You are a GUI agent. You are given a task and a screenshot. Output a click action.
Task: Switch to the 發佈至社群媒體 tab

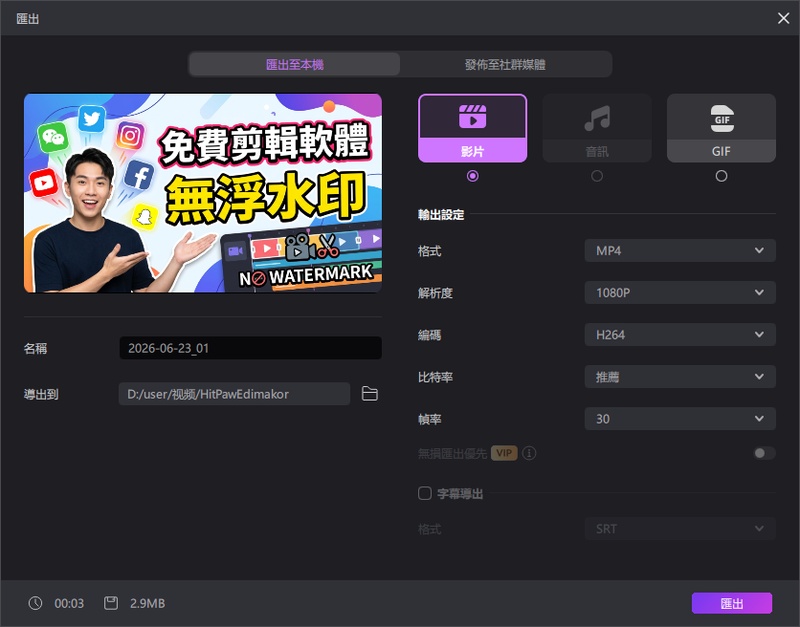(x=505, y=64)
